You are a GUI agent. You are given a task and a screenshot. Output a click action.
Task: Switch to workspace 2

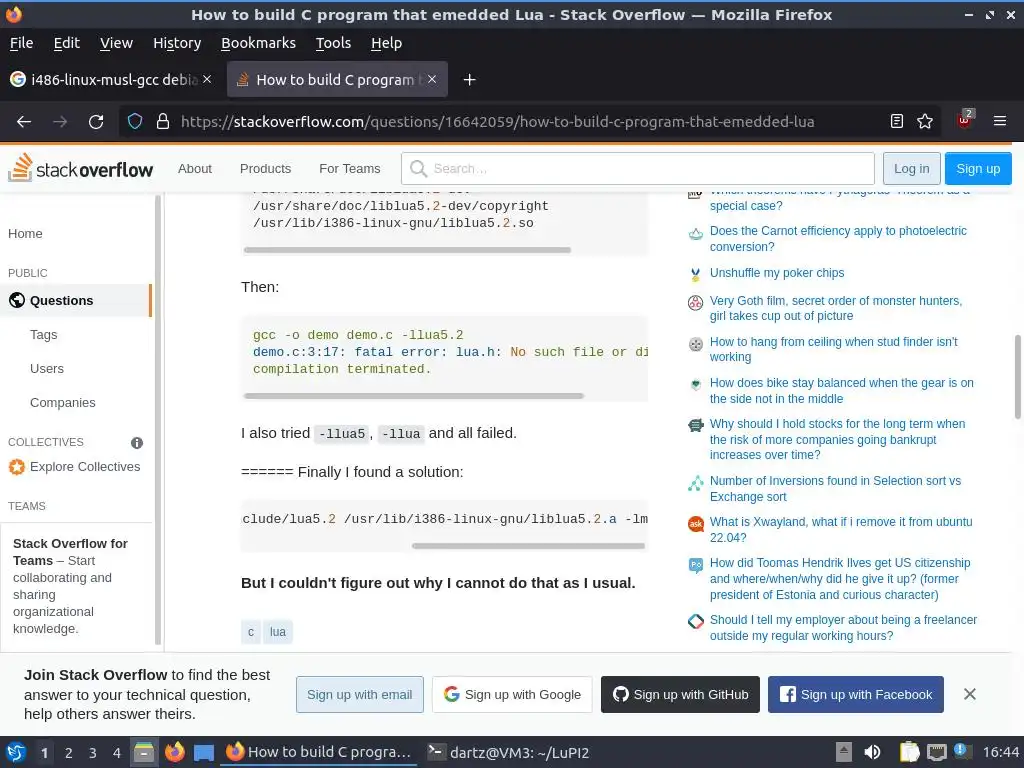click(x=69, y=753)
